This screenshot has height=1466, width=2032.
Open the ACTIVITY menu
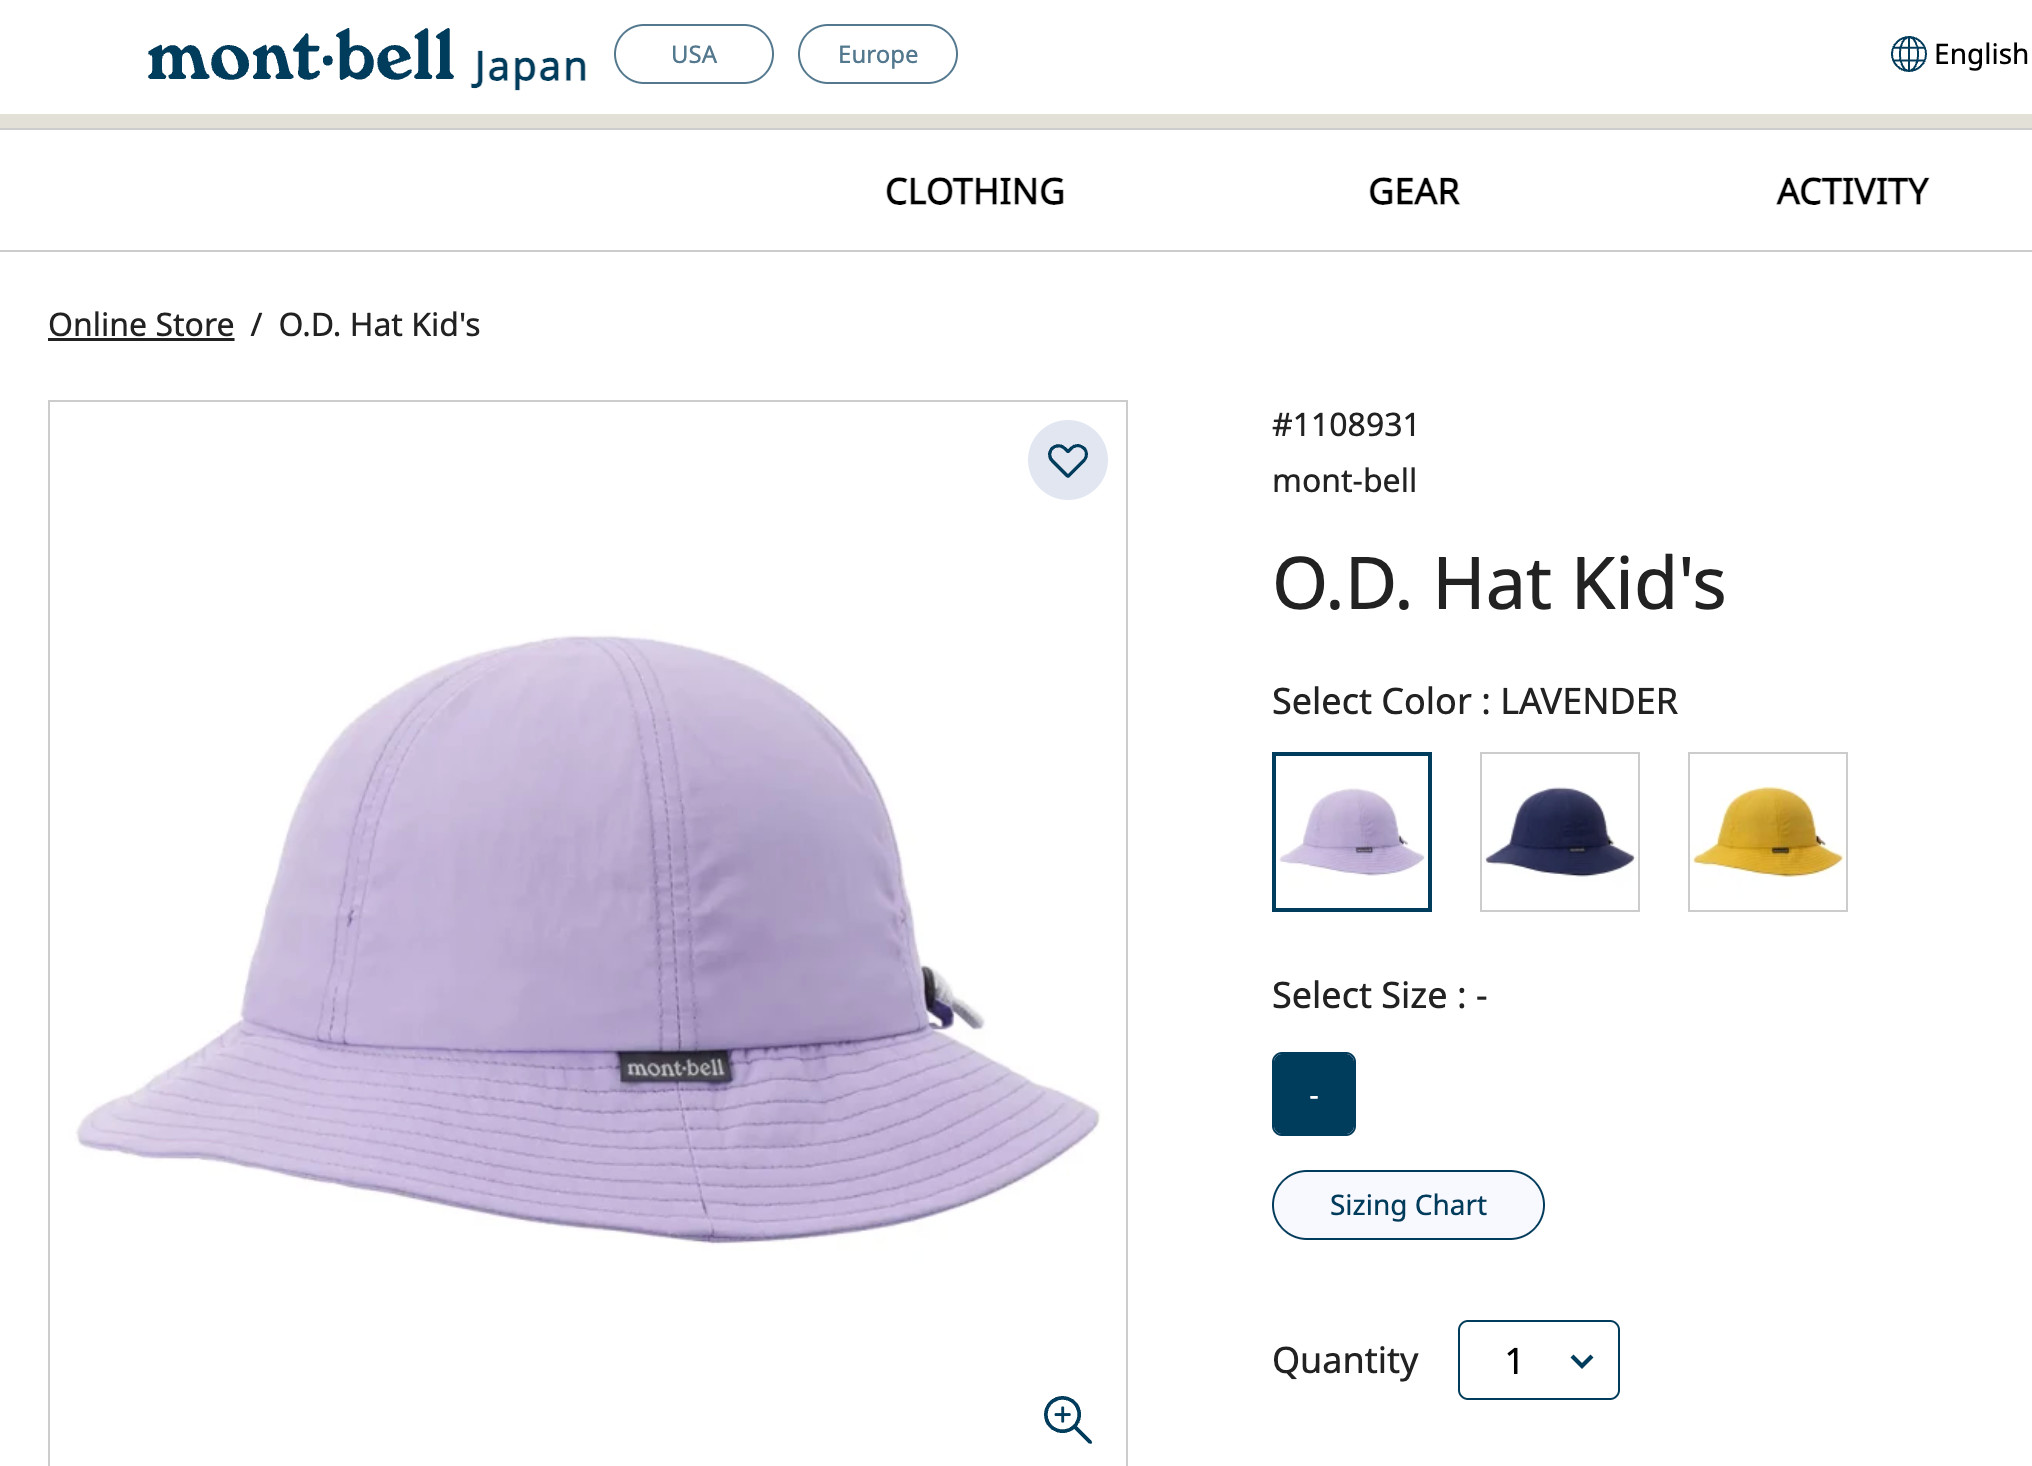coord(1852,191)
